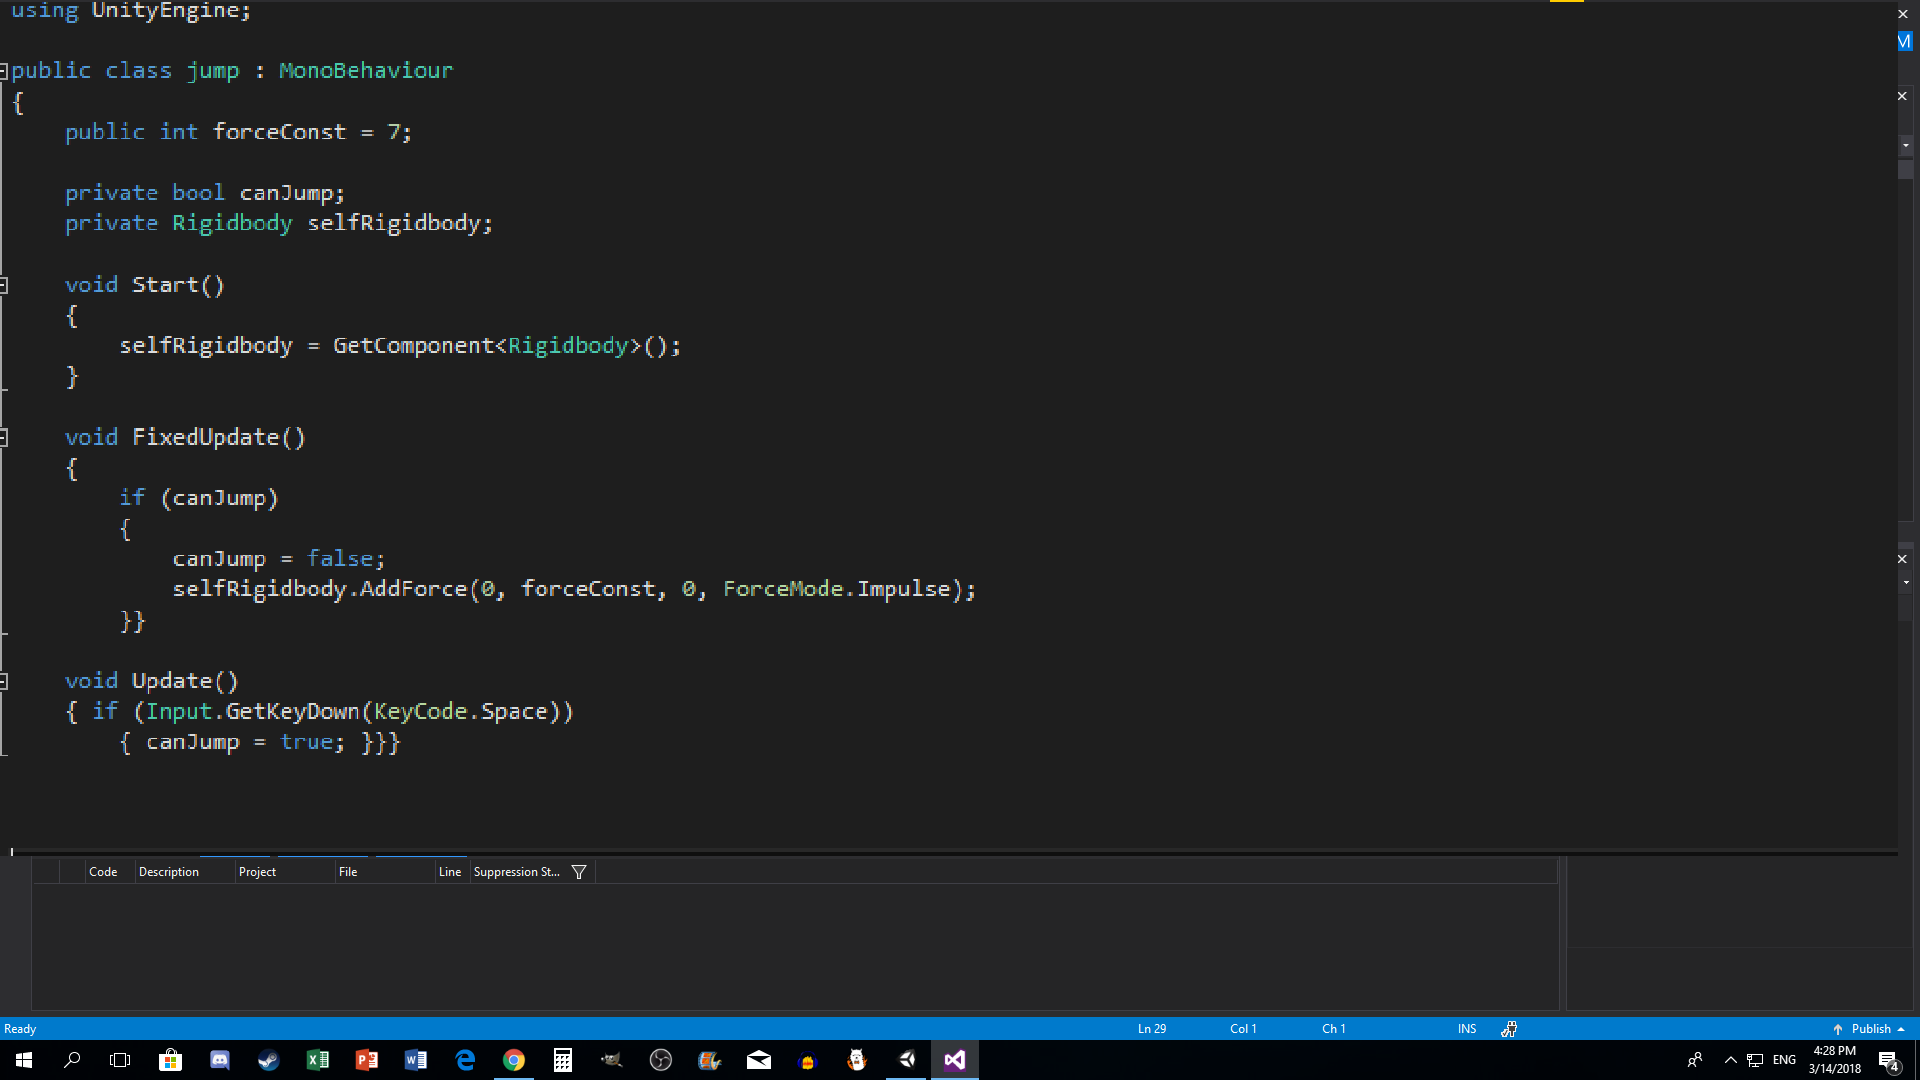Open the Windows Start menu
The width and height of the screenshot is (1920, 1080).
24,1060
